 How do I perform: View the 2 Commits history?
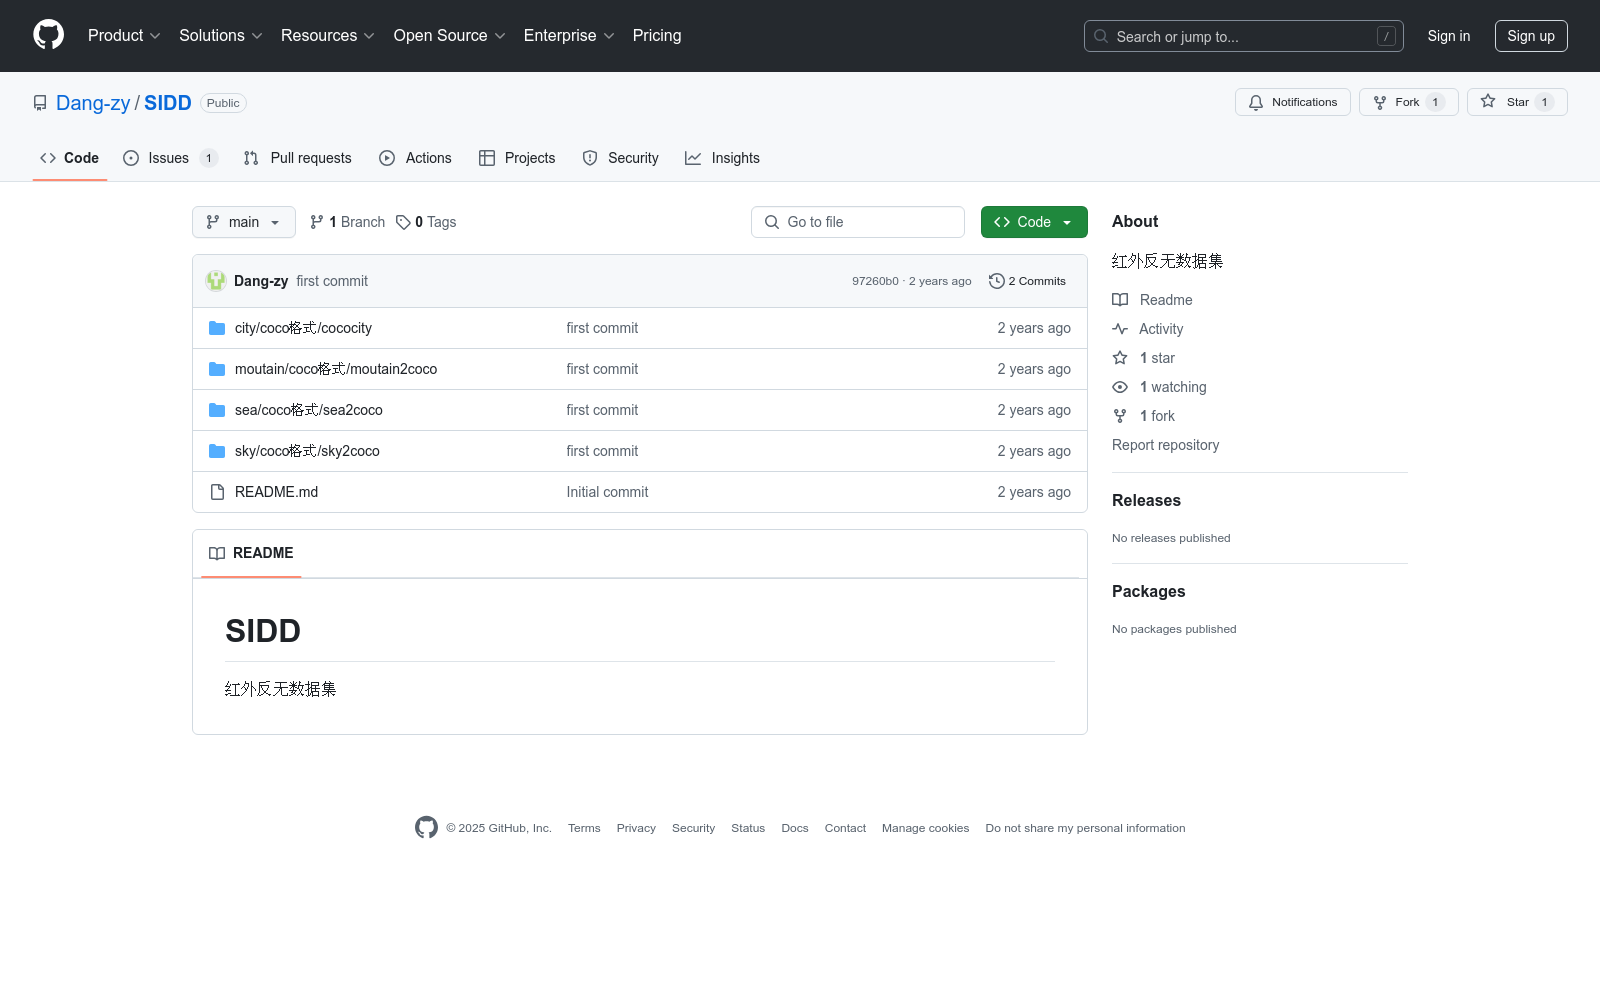pos(1027,281)
